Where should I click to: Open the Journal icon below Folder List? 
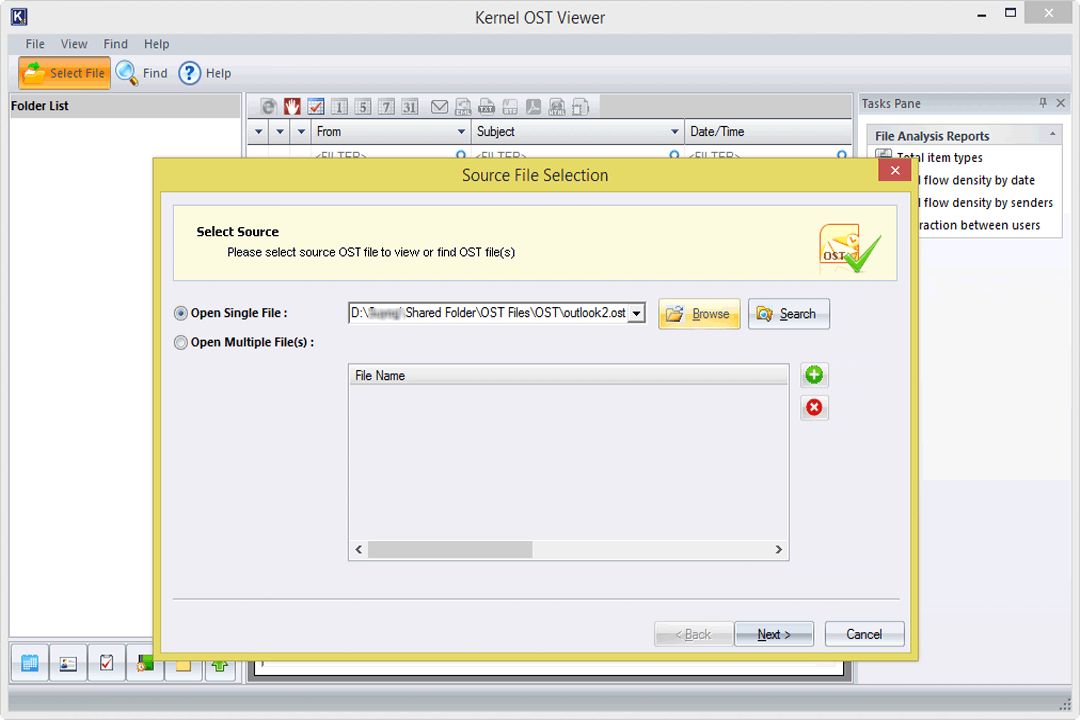145,664
